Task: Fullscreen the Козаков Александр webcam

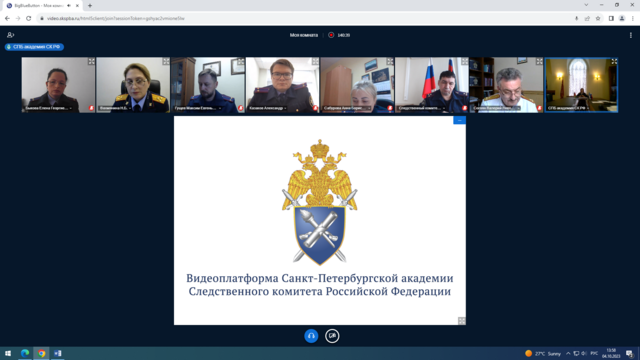Action: (x=316, y=62)
